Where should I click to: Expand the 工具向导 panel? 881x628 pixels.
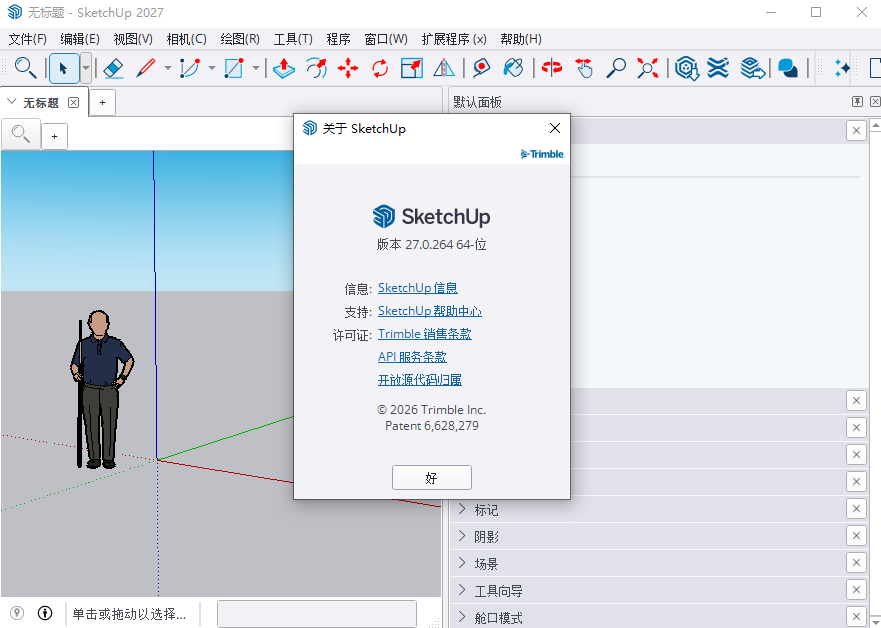(462, 590)
